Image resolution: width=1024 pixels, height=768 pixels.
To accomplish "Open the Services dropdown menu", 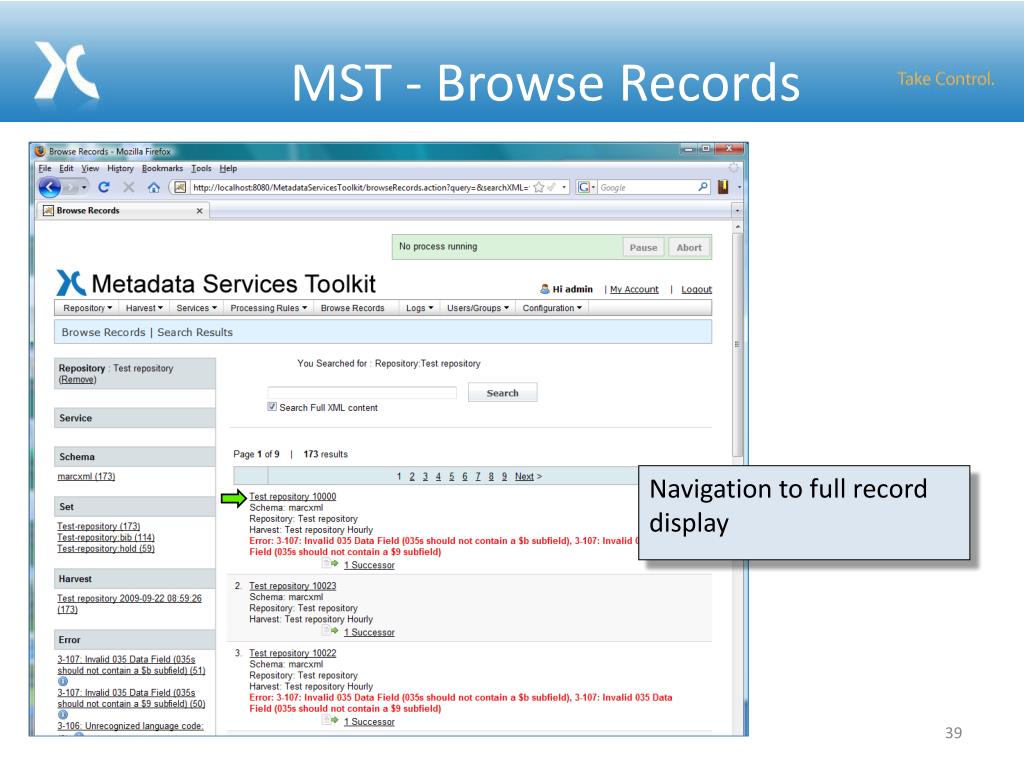I will (x=197, y=308).
